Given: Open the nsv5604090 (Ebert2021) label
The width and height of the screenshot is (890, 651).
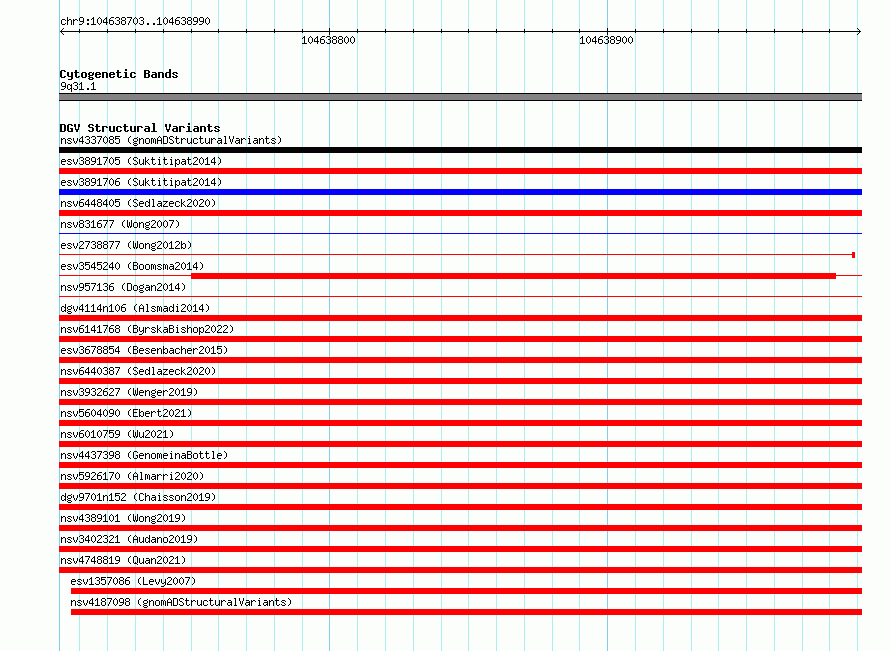Looking at the screenshot, I should tap(126, 413).
